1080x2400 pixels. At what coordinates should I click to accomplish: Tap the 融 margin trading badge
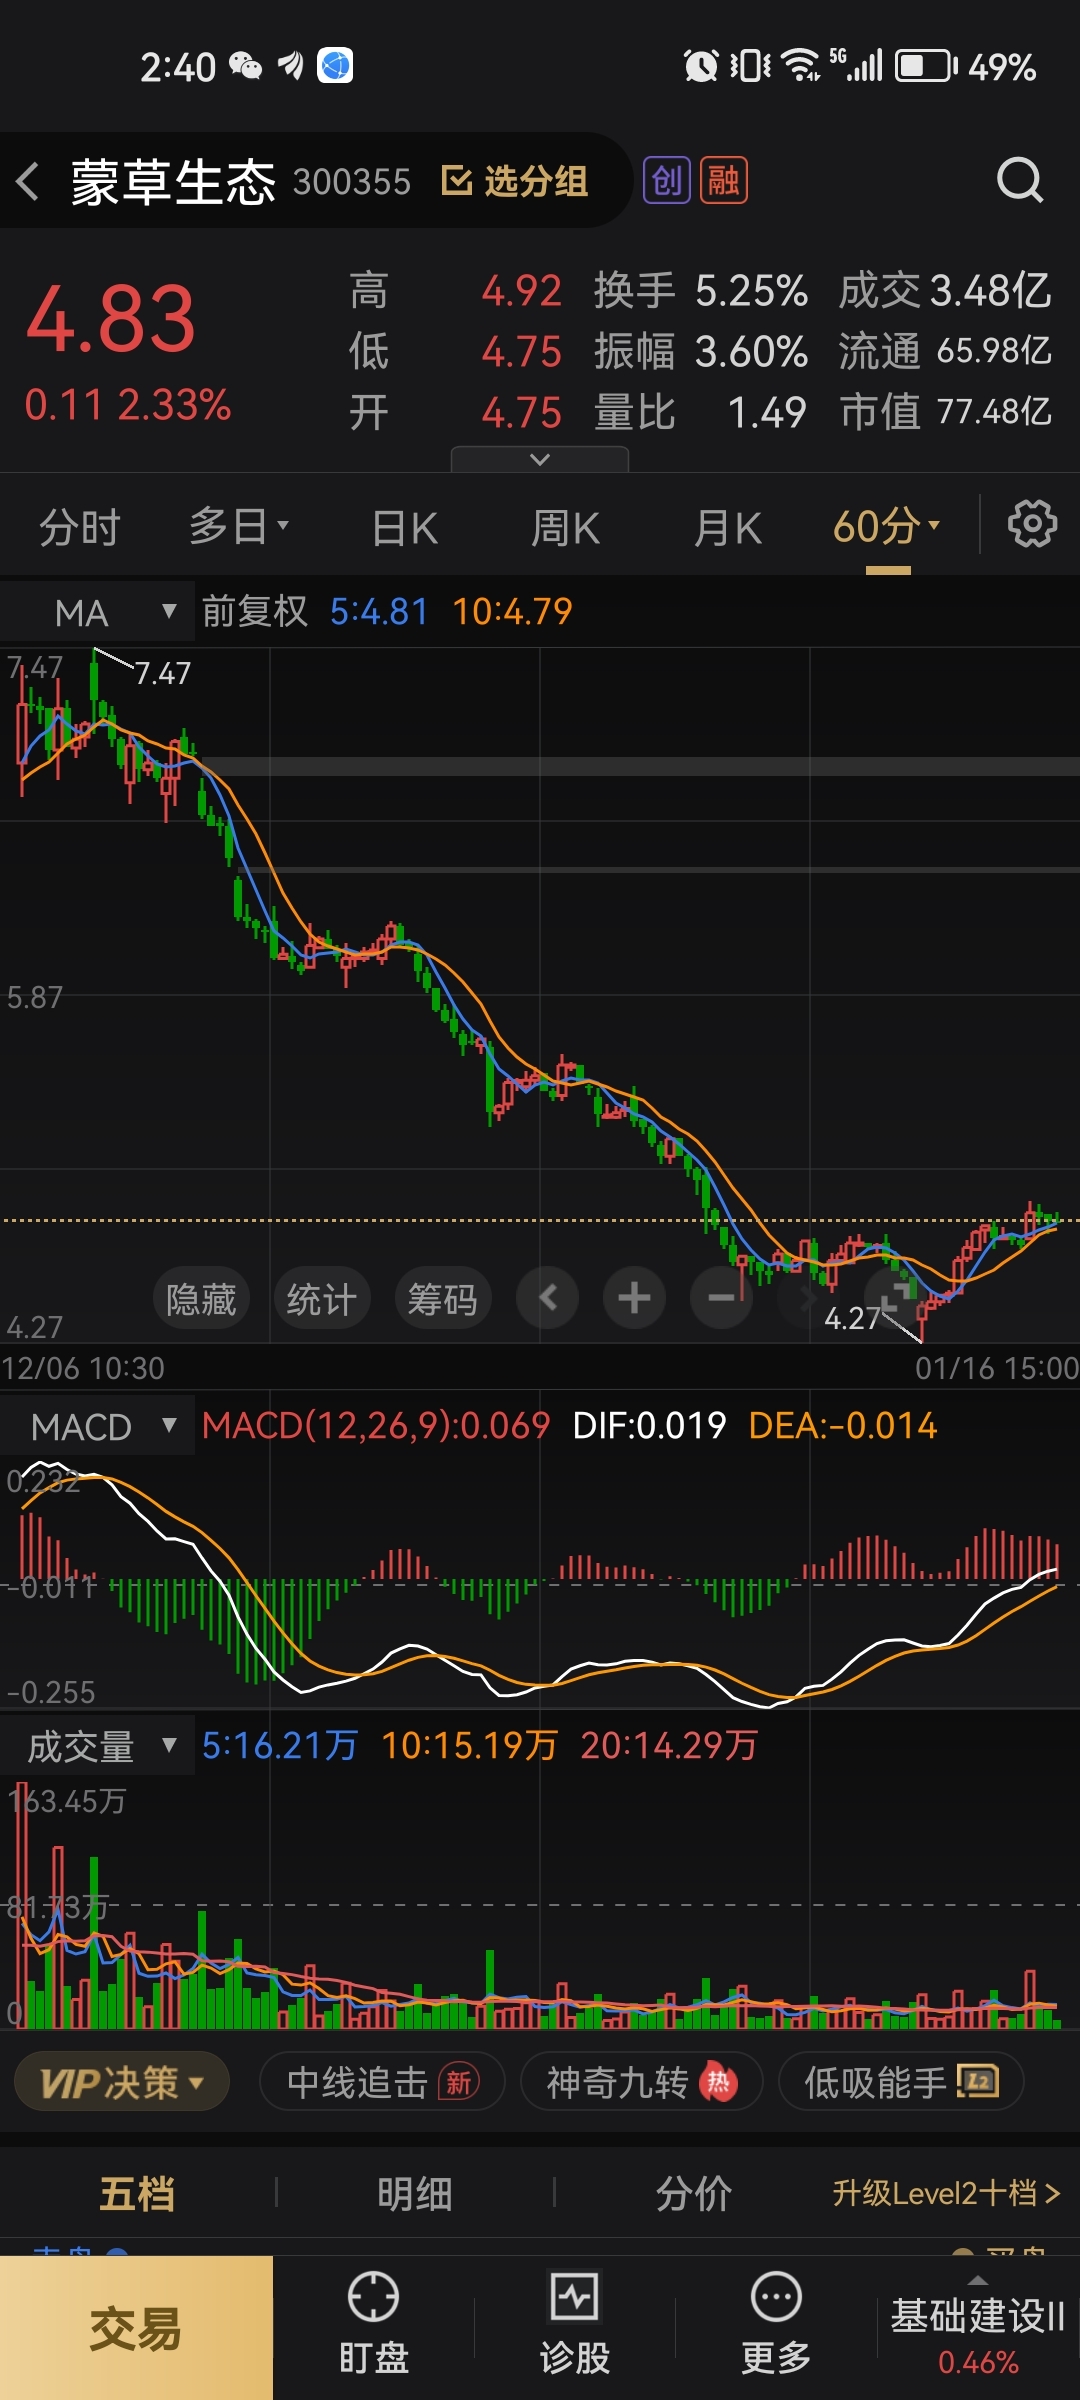coord(723,181)
